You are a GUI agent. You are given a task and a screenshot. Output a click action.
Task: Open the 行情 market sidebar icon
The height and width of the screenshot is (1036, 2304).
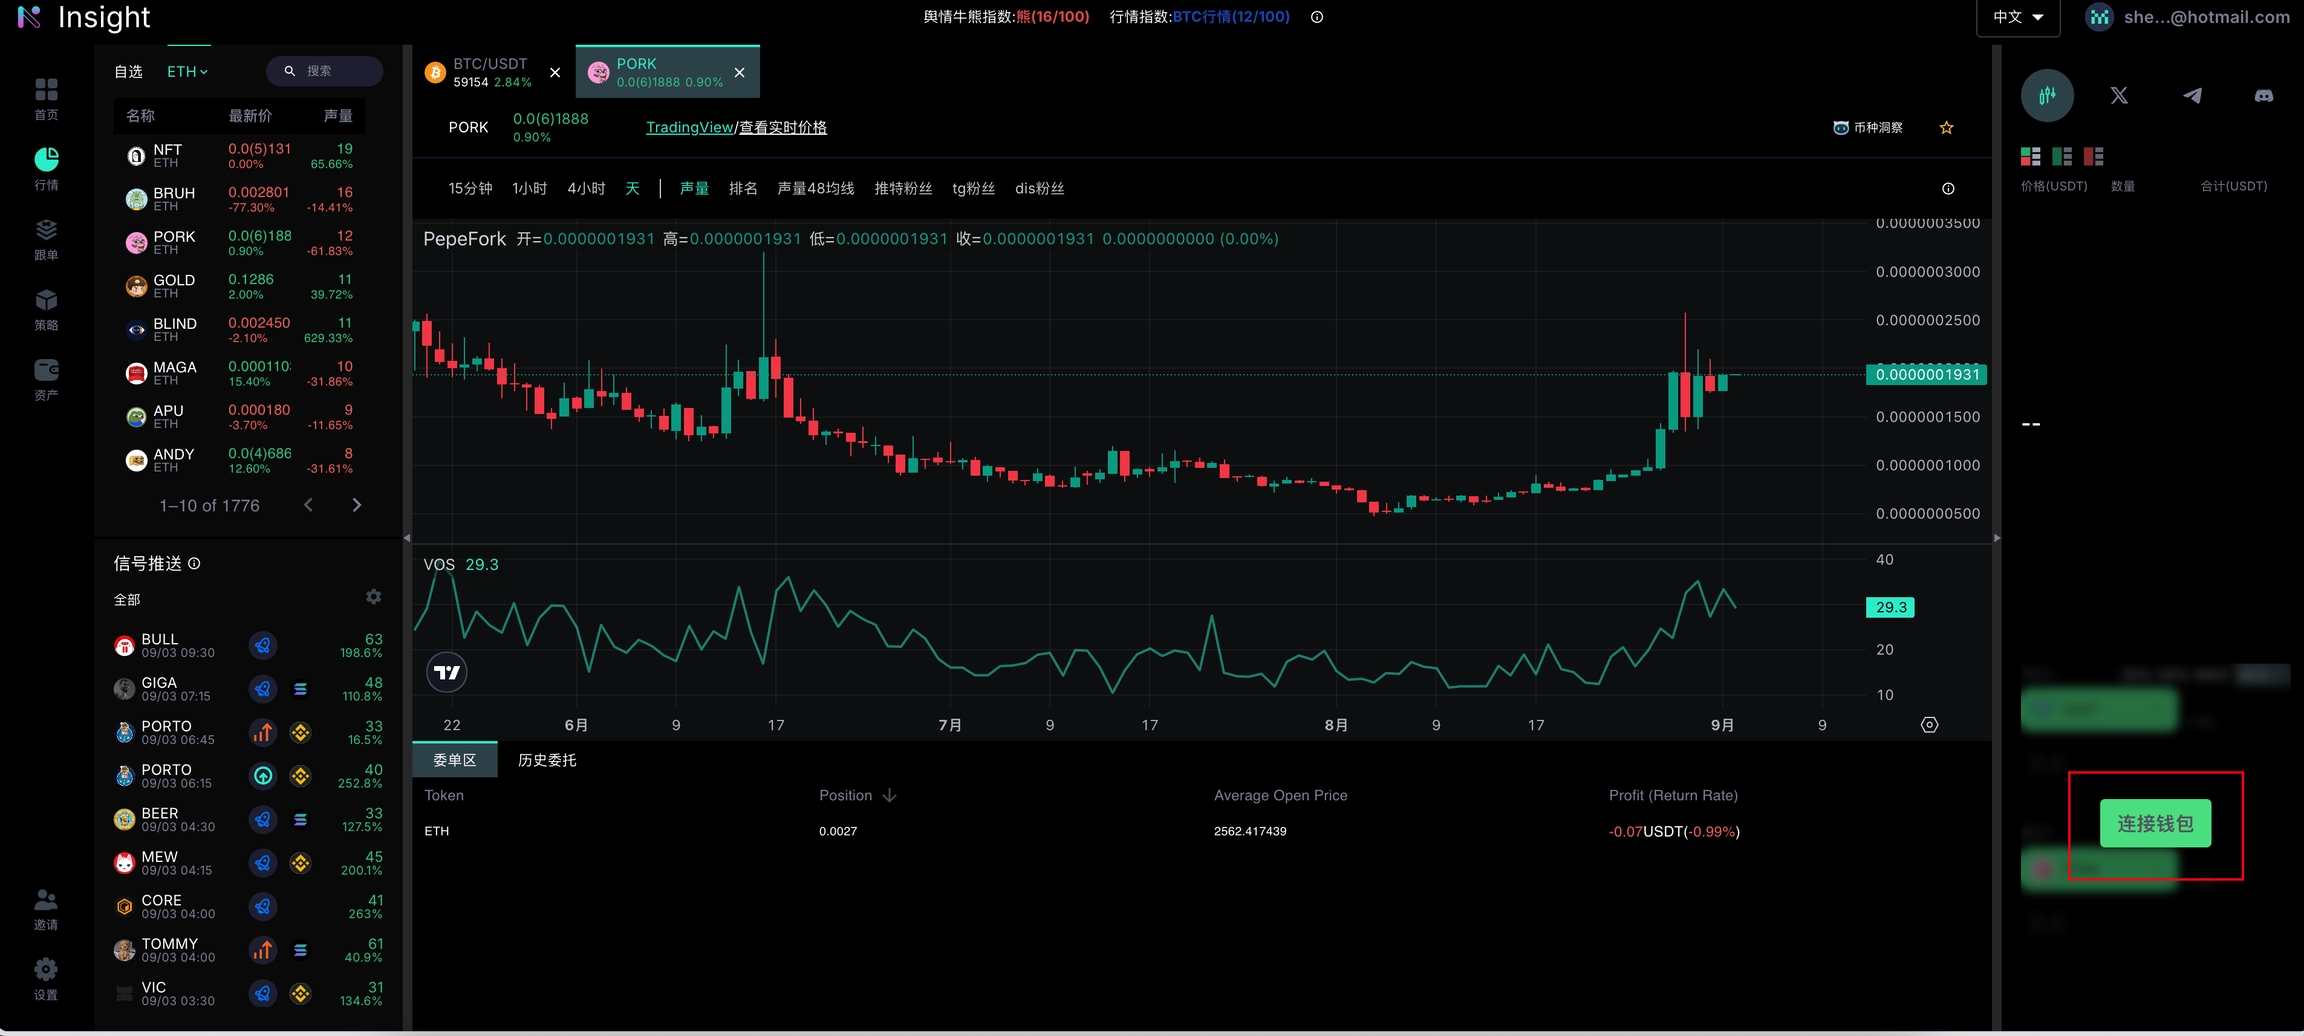[x=46, y=167]
